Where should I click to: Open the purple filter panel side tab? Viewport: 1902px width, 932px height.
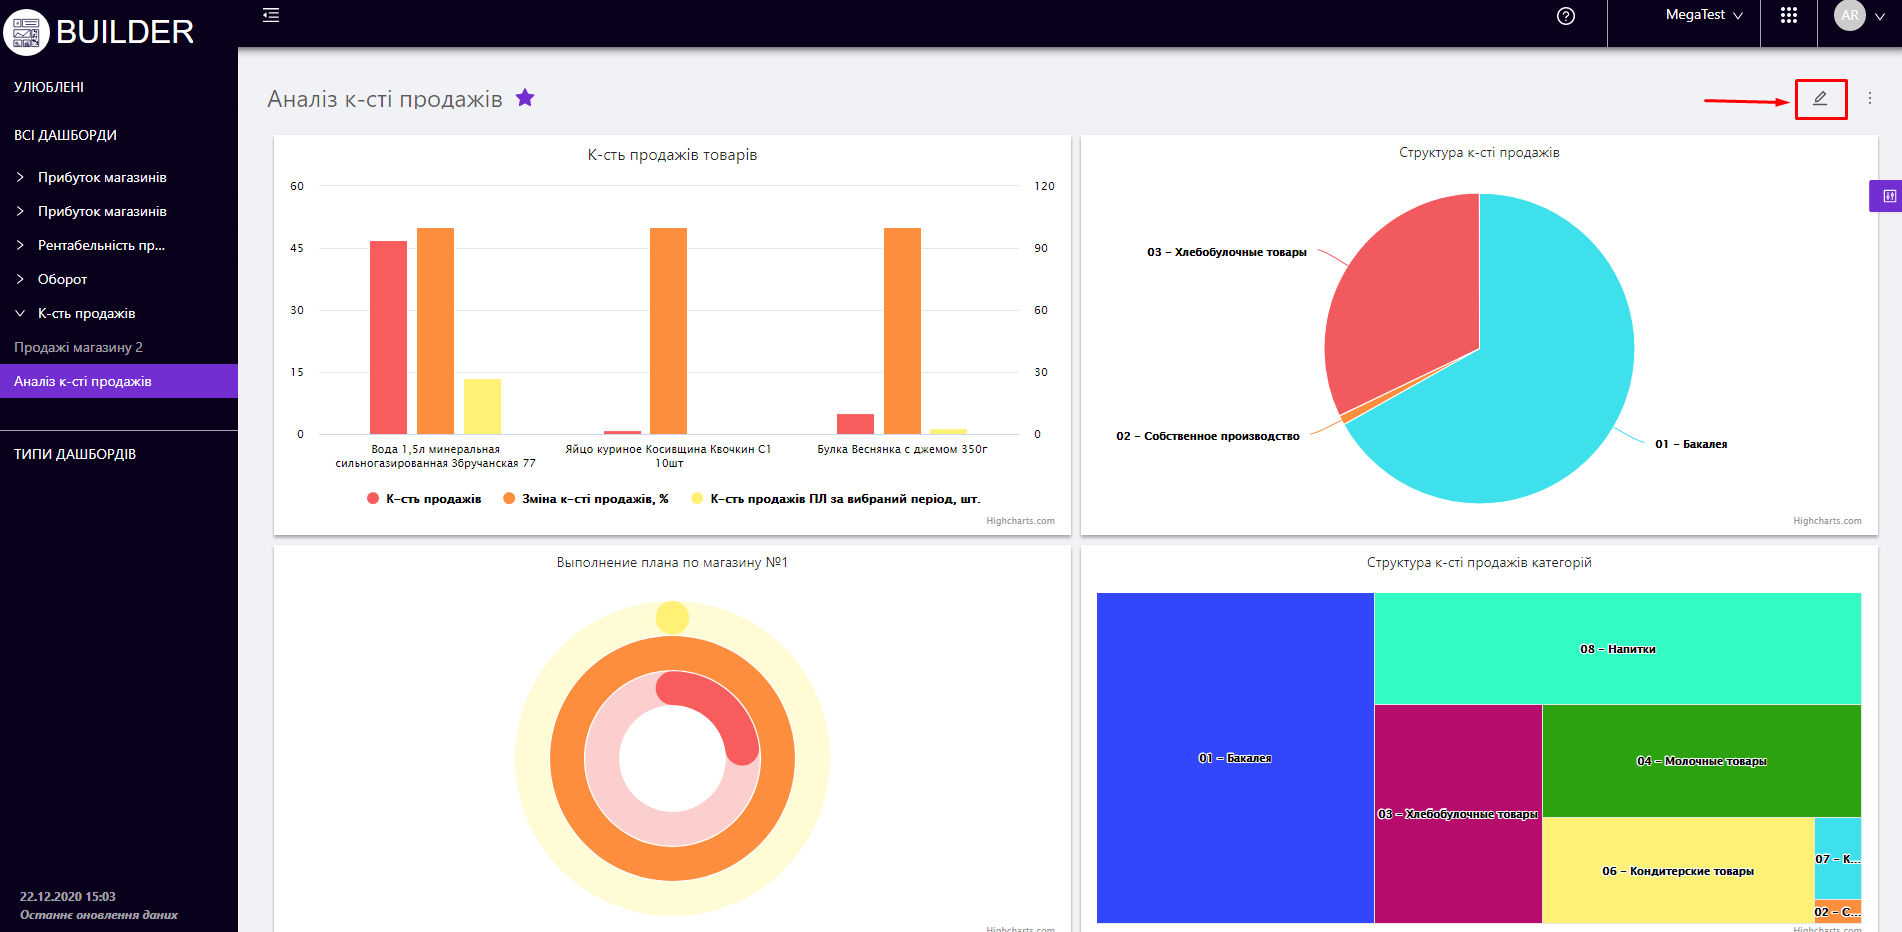(x=1886, y=196)
